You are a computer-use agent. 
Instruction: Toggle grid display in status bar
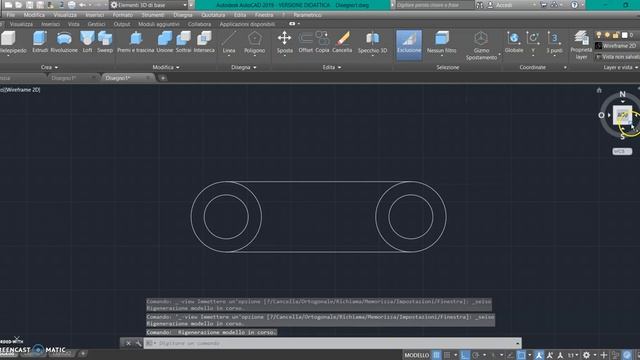[436, 355]
